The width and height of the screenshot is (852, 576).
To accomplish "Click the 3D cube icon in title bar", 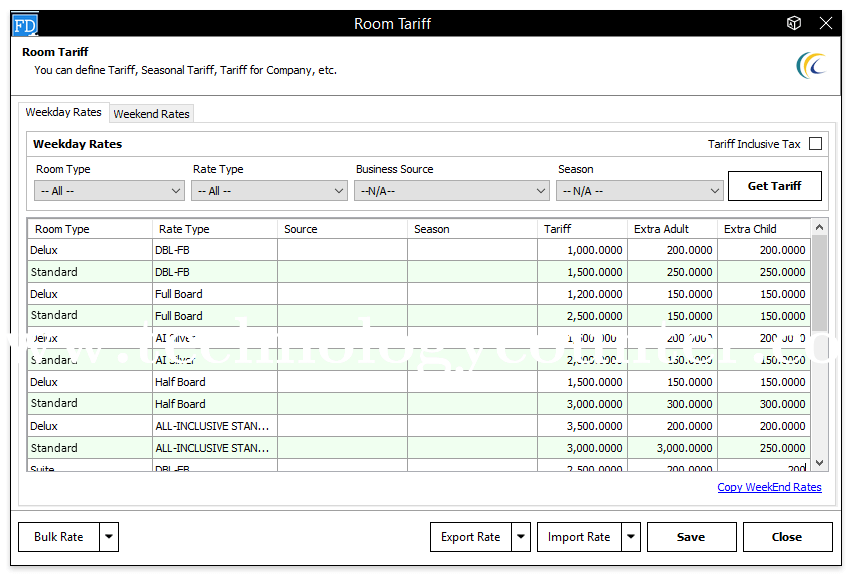I will 794,23.
